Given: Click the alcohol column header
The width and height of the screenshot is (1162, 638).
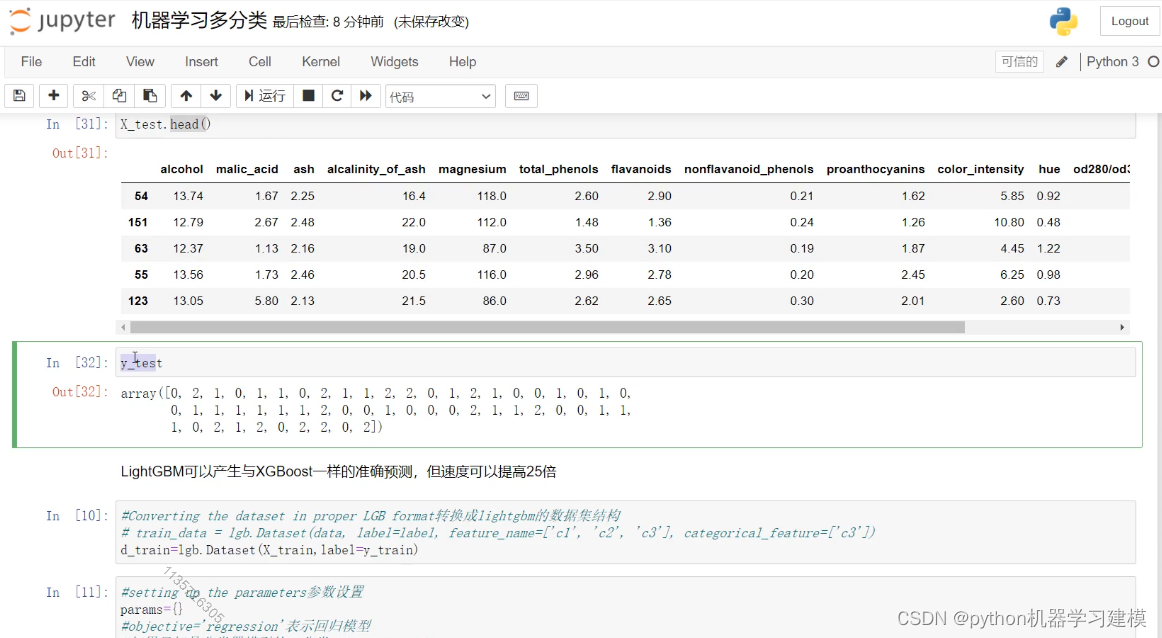Looking at the screenshot, I should [182, 169].
